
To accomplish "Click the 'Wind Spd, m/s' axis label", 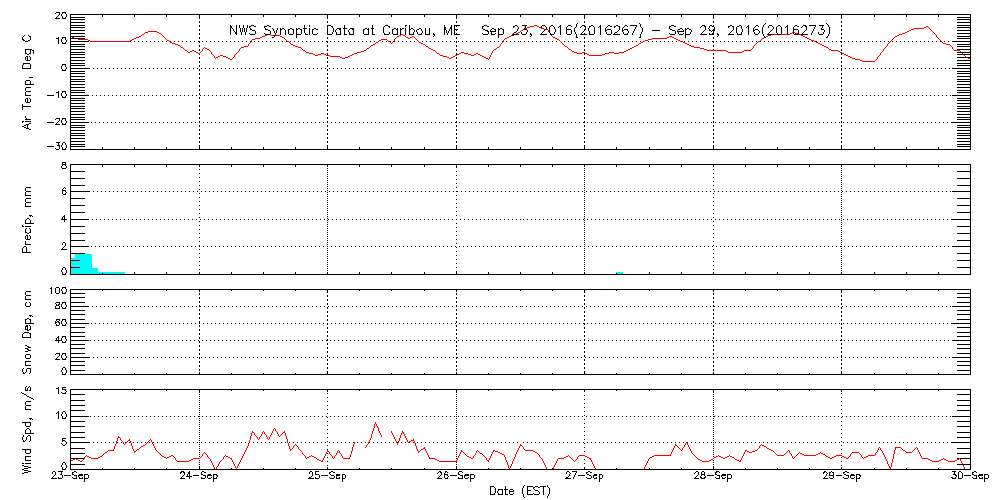I will click(27, 429).
